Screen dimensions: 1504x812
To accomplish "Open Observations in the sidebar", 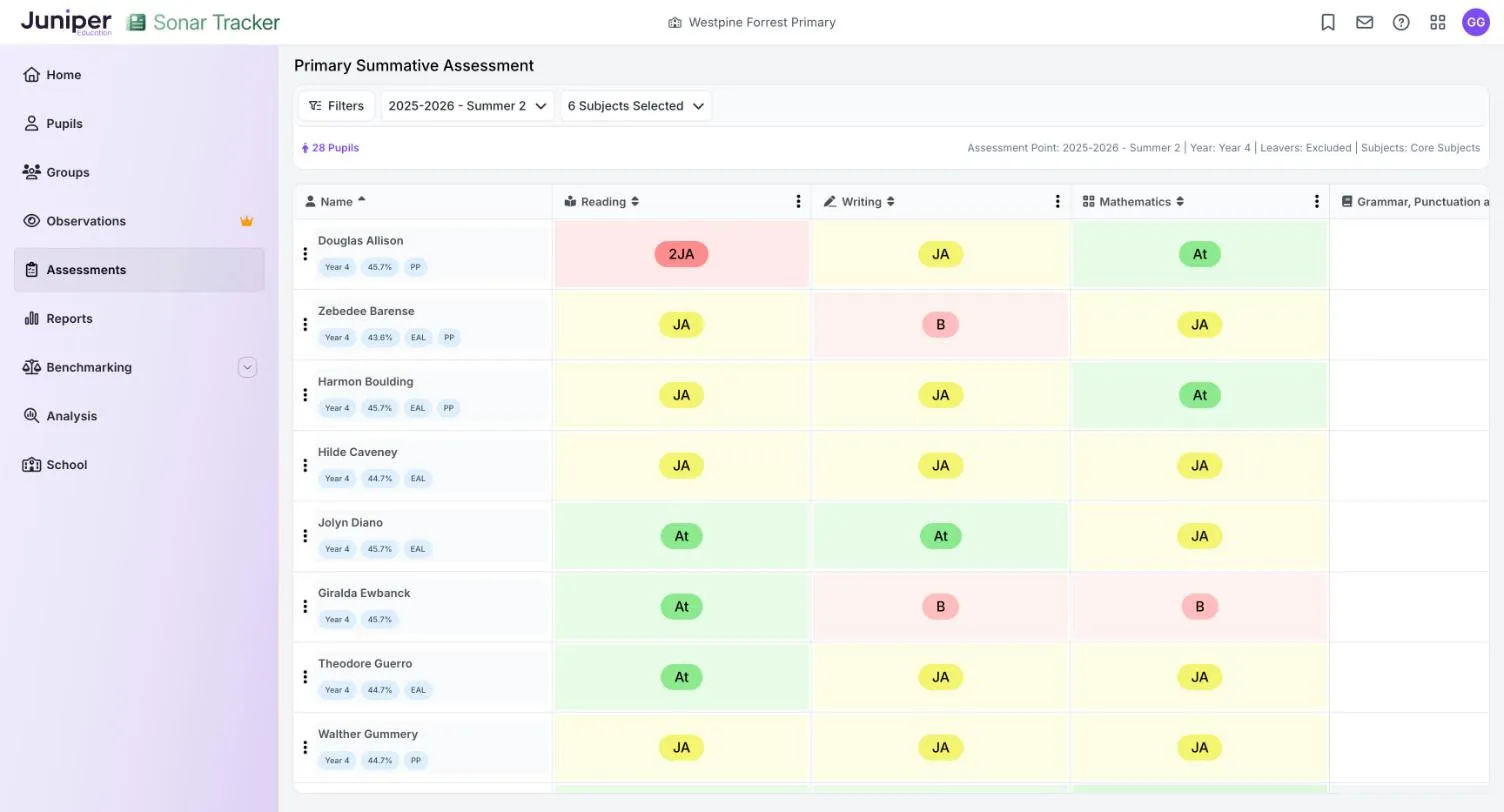I will pyautogui.click(x=139, y=222).
